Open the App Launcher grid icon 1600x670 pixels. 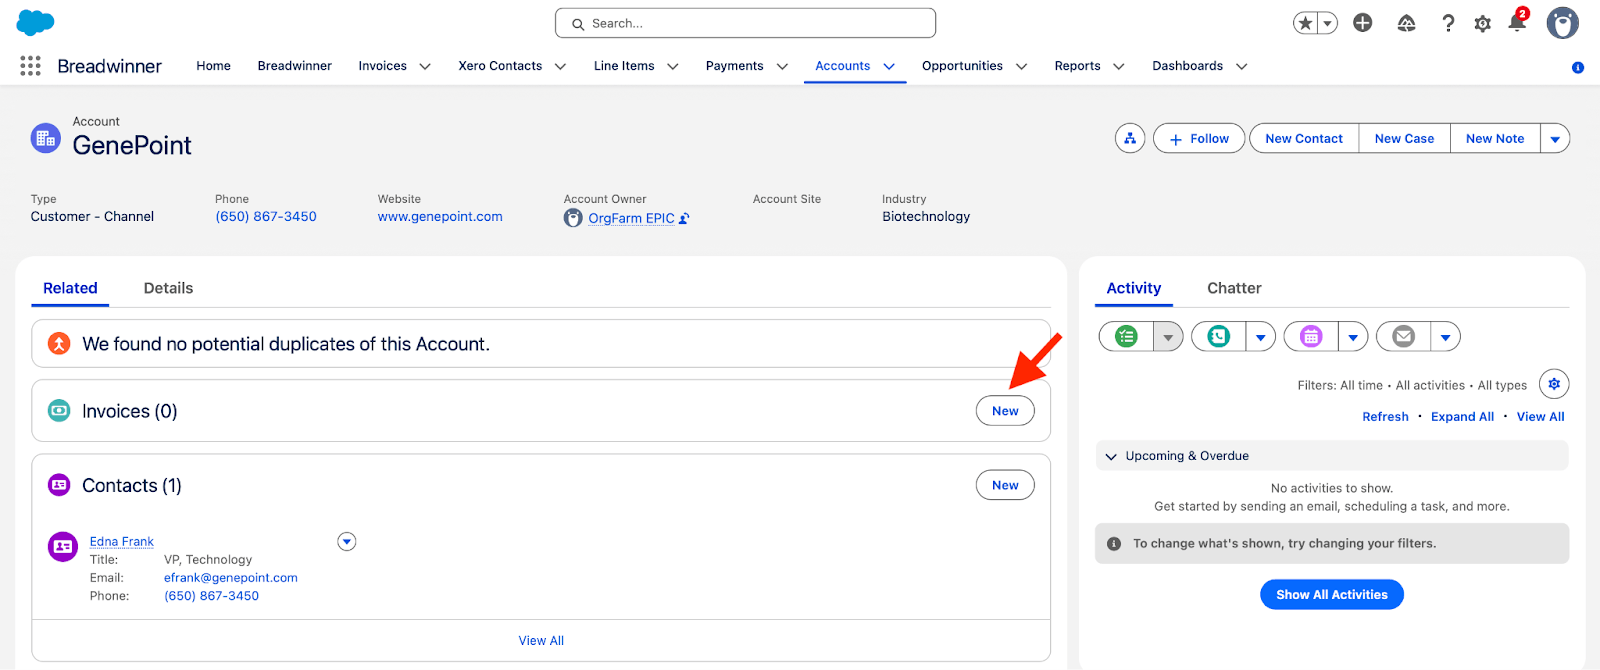tap(30, 66)
